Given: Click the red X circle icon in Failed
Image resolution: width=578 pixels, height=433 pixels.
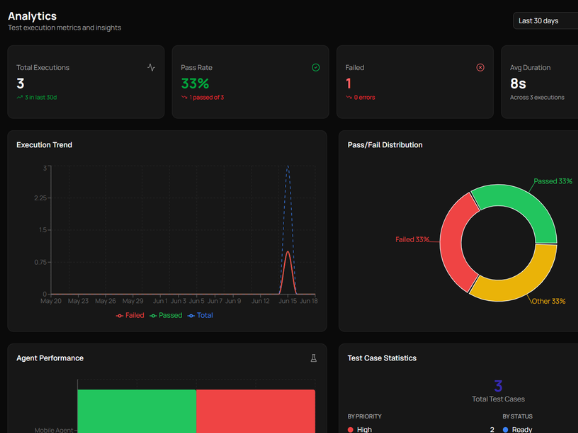Looking at the screenshot, I should [x=480, y=67].
